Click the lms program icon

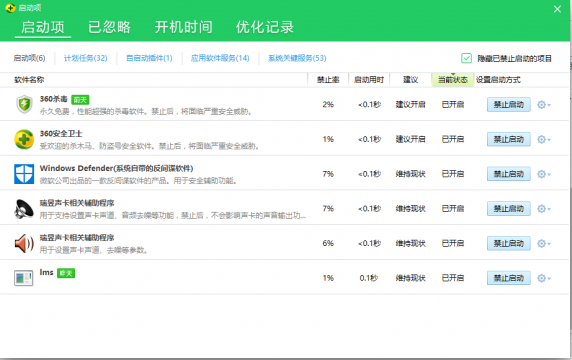tap(24, 278)
